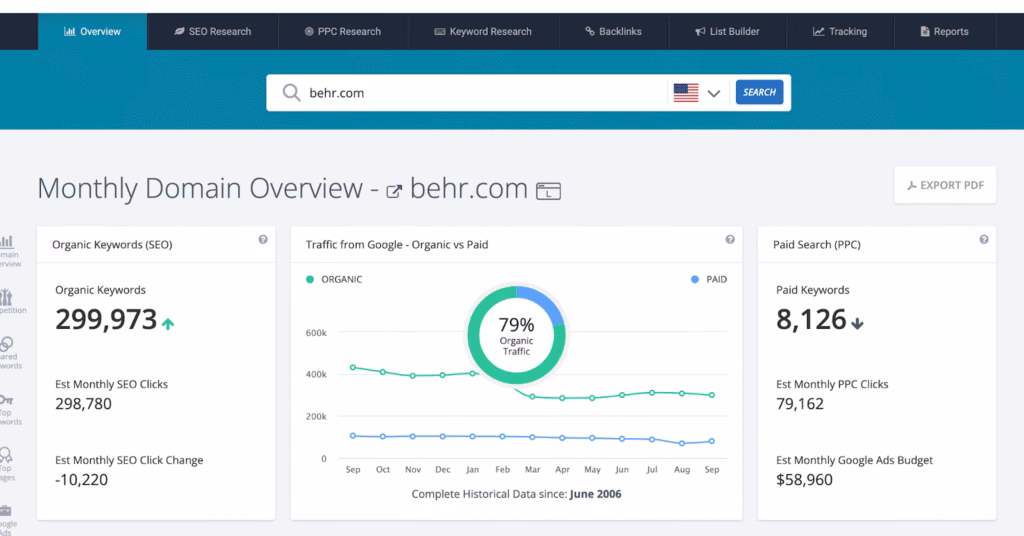Open Competition from the left sidebar
This screenshot has height=536, width=1024.
coord(7,301)
